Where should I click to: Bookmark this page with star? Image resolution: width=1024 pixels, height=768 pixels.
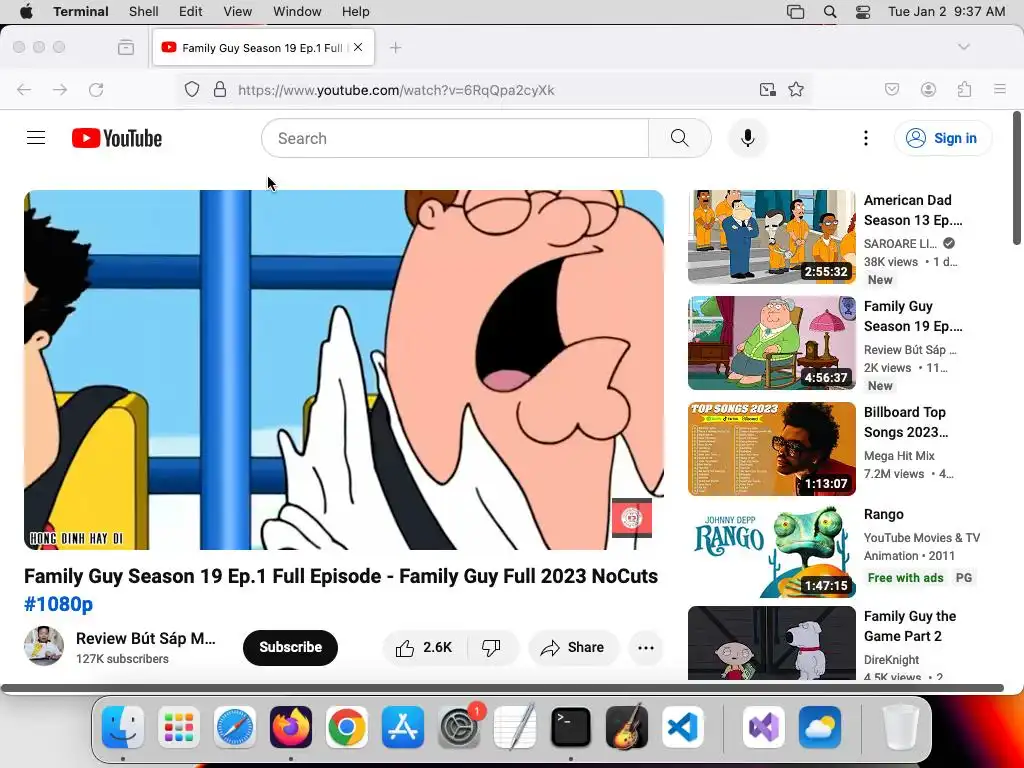point(795,89)
